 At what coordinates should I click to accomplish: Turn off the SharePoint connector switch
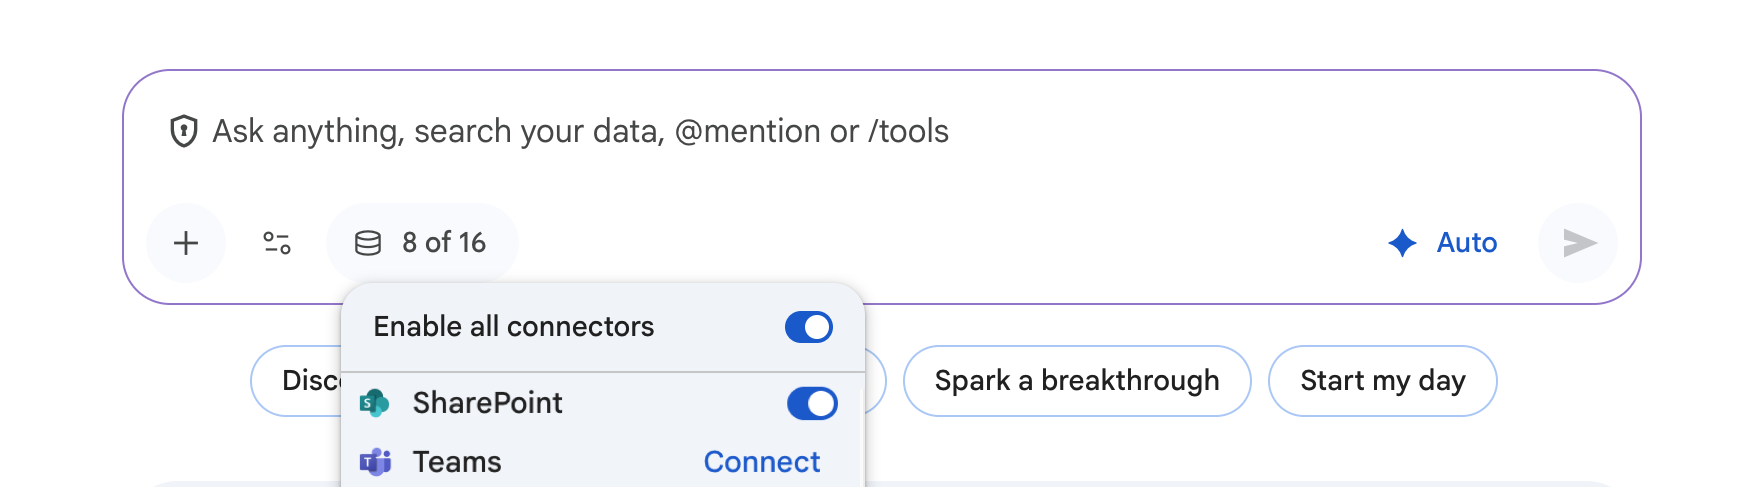point(812,404)
